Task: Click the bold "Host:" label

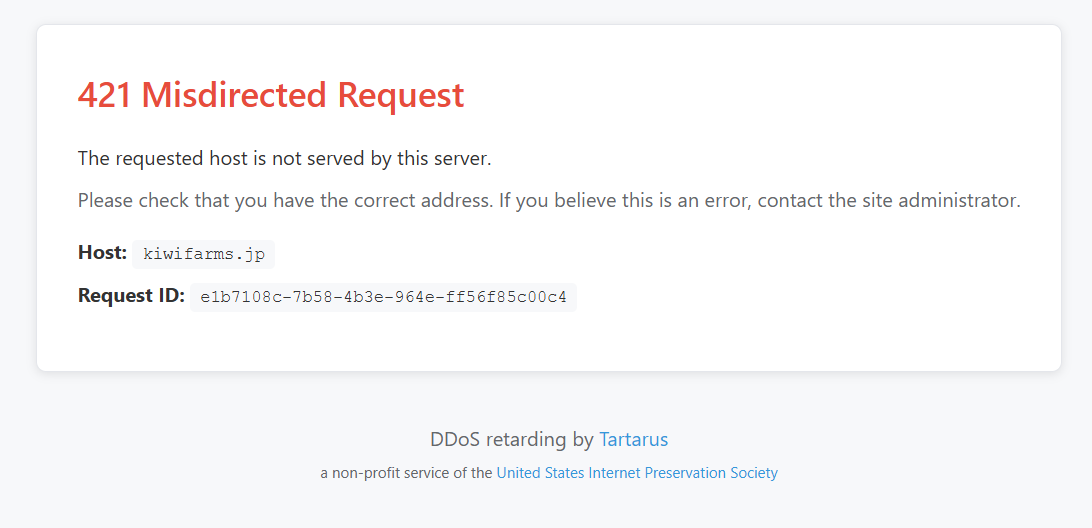Action: tap(102, 253)
